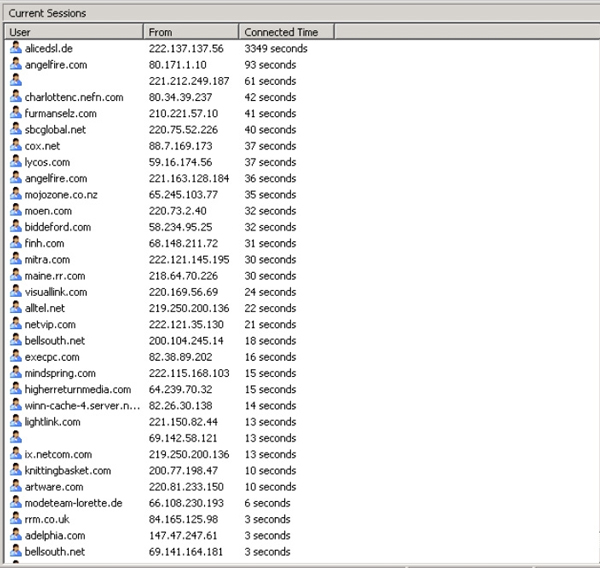Select the 3349 seconds connected time
Viewport: 600px width, 568px height.
(276, 49)
